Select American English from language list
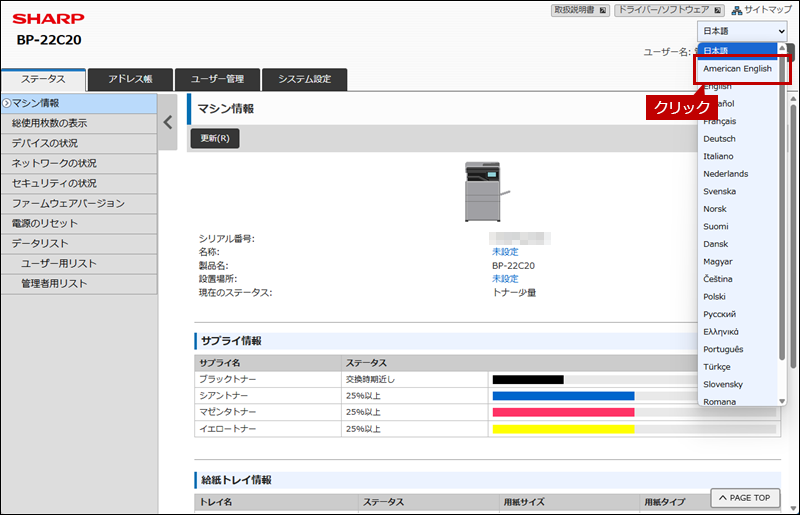The image size is (800, 515). click(737, 68)
